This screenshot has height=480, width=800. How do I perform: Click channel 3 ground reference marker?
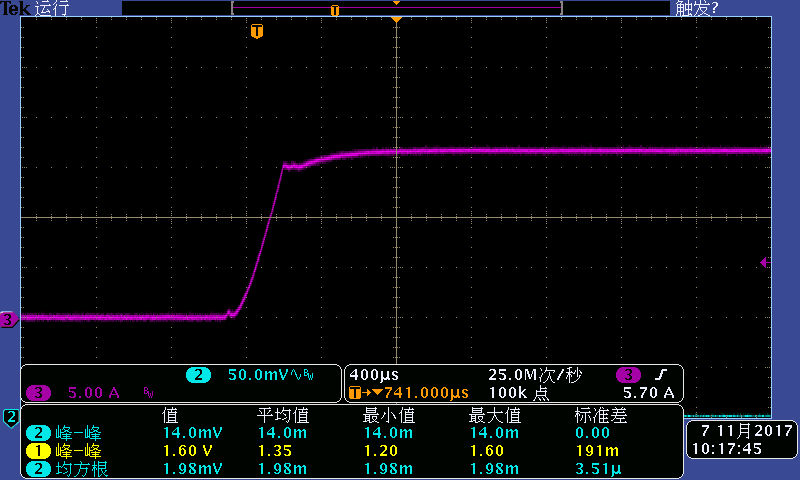(7, 320)
